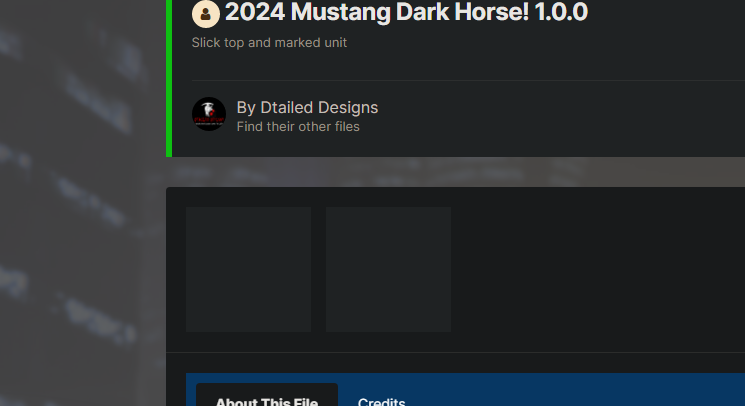Open the second blank screenshot thumbnail

click(388, 269)
